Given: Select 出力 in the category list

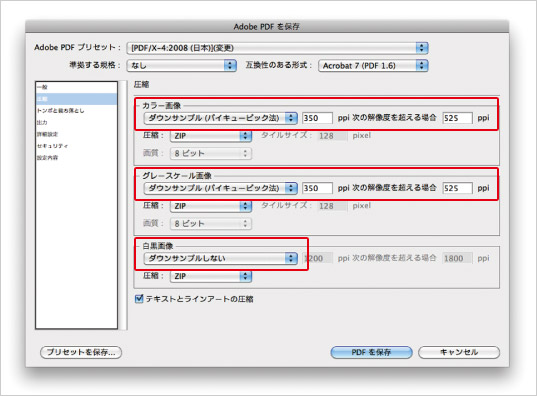Looking at the screenshot, I should [x=76, y=122].
